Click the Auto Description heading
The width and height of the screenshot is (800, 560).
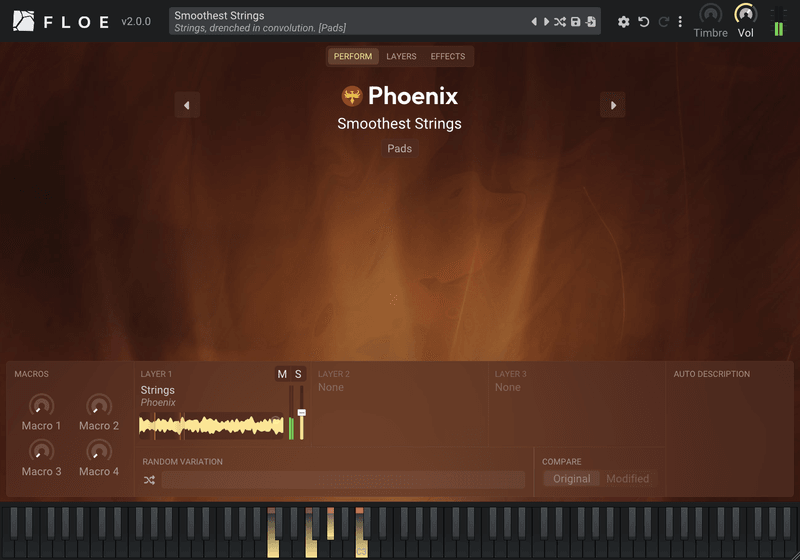coord(712,374)
